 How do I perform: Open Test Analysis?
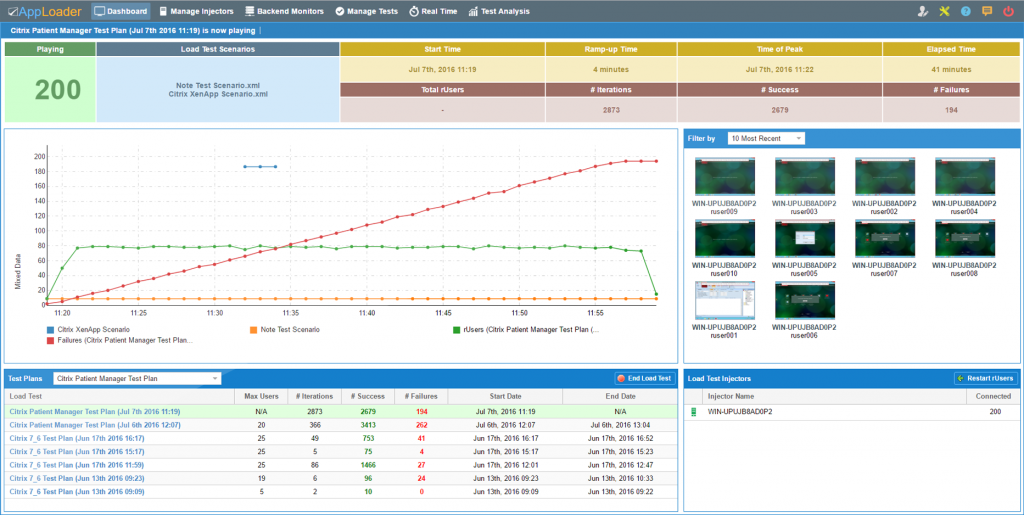coord(499,11)
